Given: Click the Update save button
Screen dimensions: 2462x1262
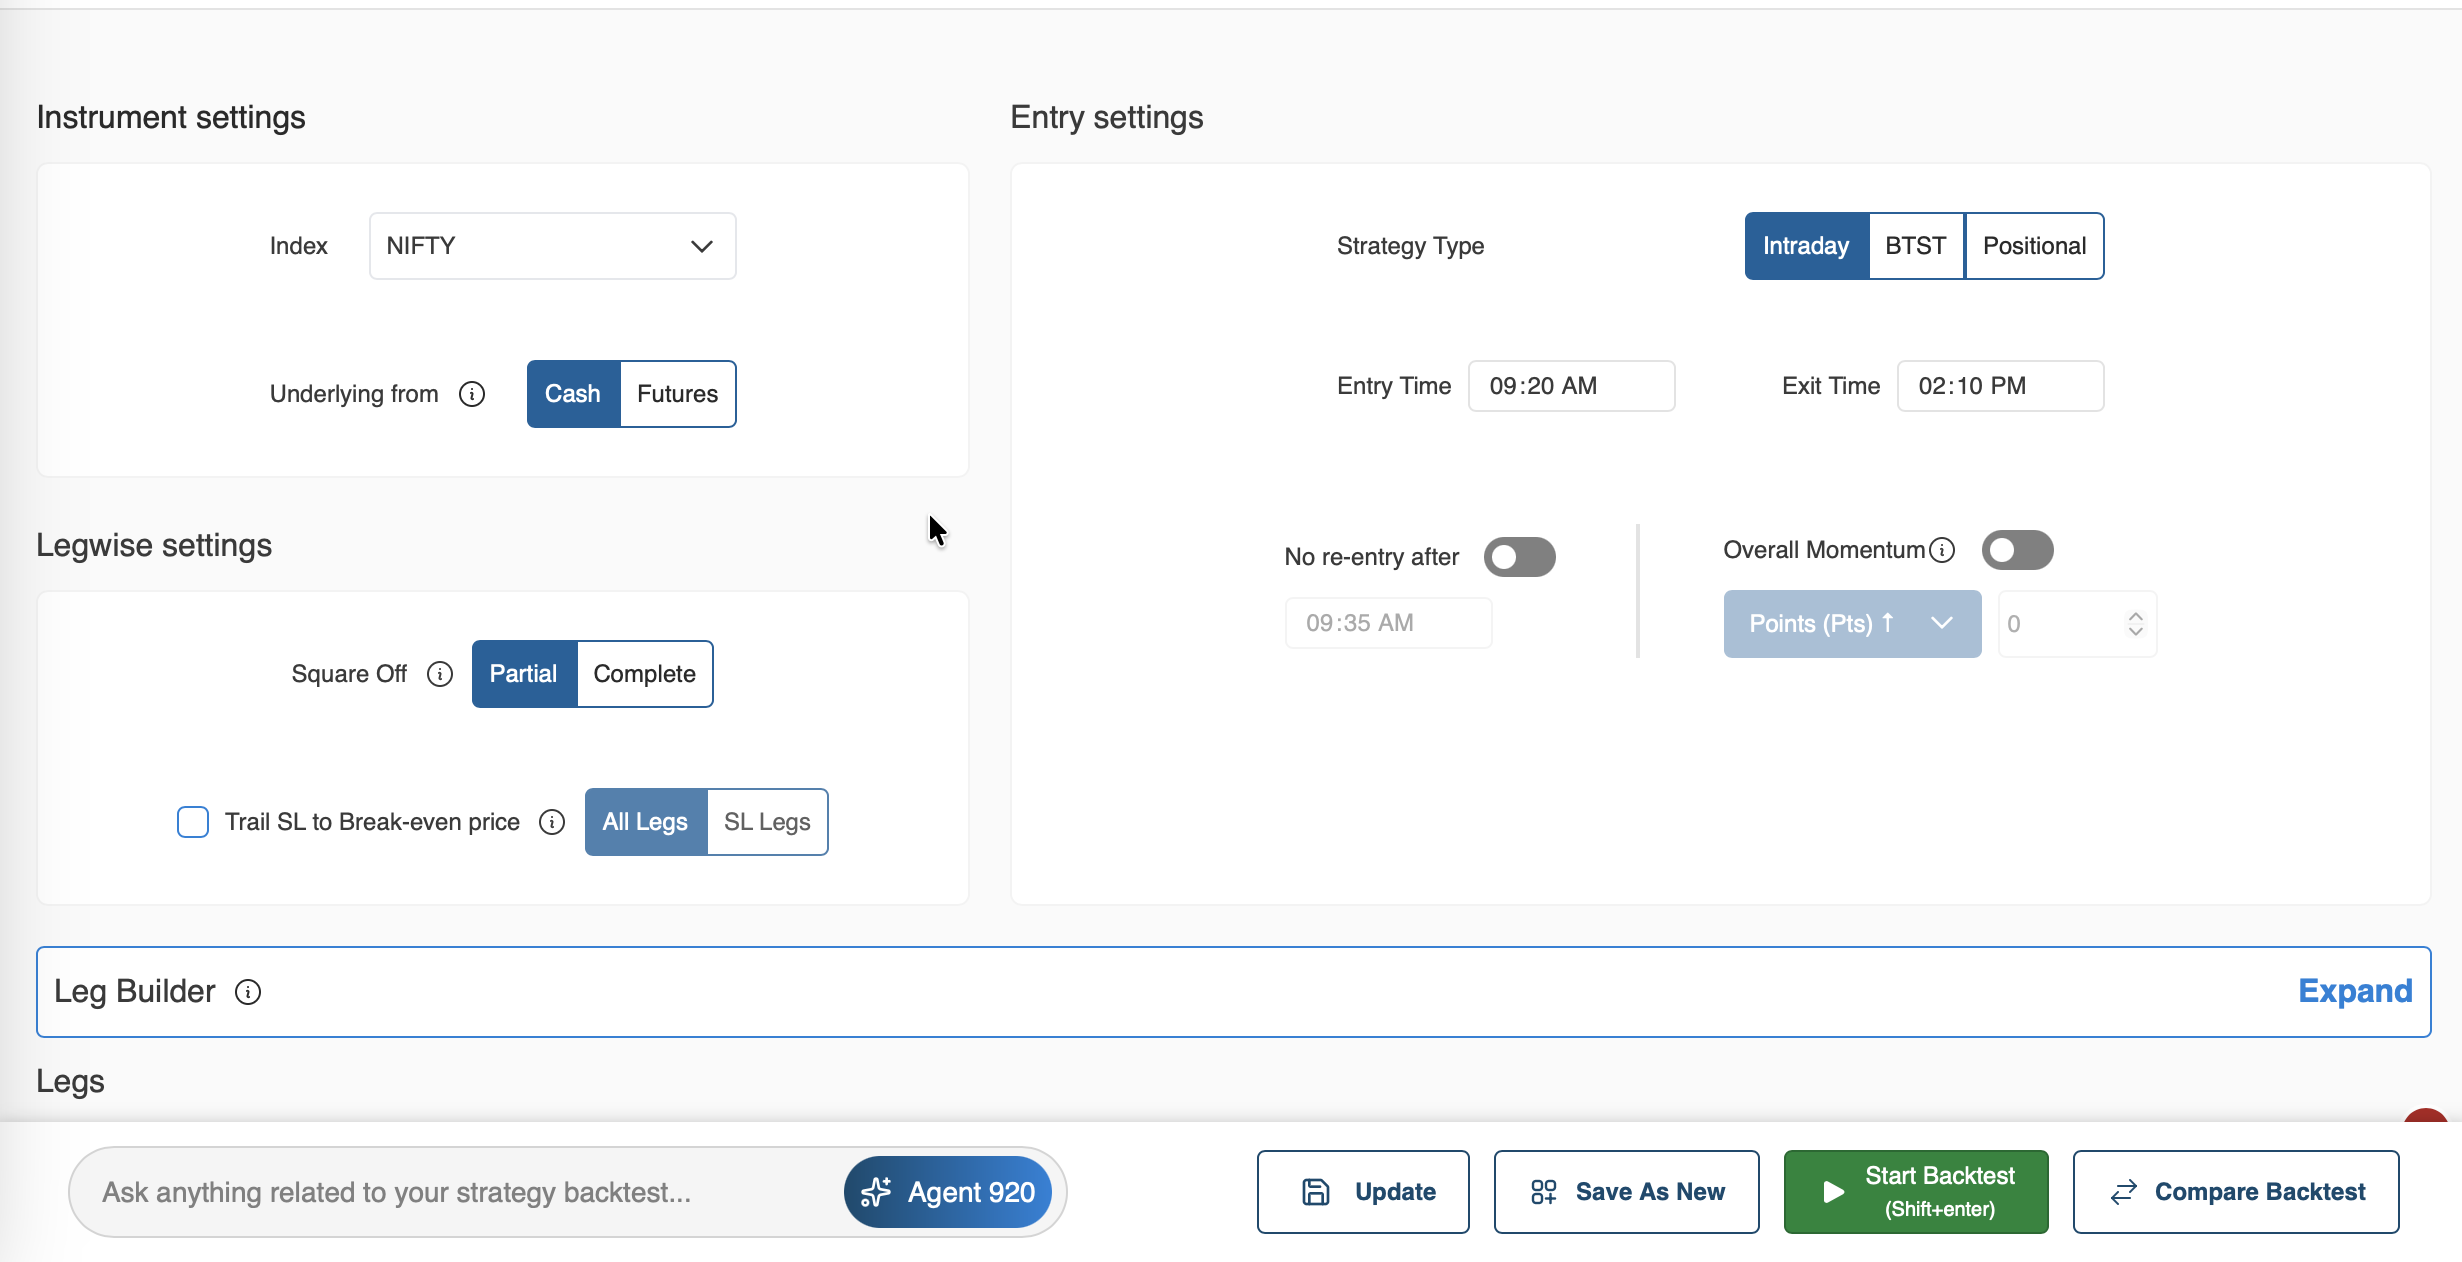Looking at the screenshot, I should pyautogui.click(x=1363, y=1192).
